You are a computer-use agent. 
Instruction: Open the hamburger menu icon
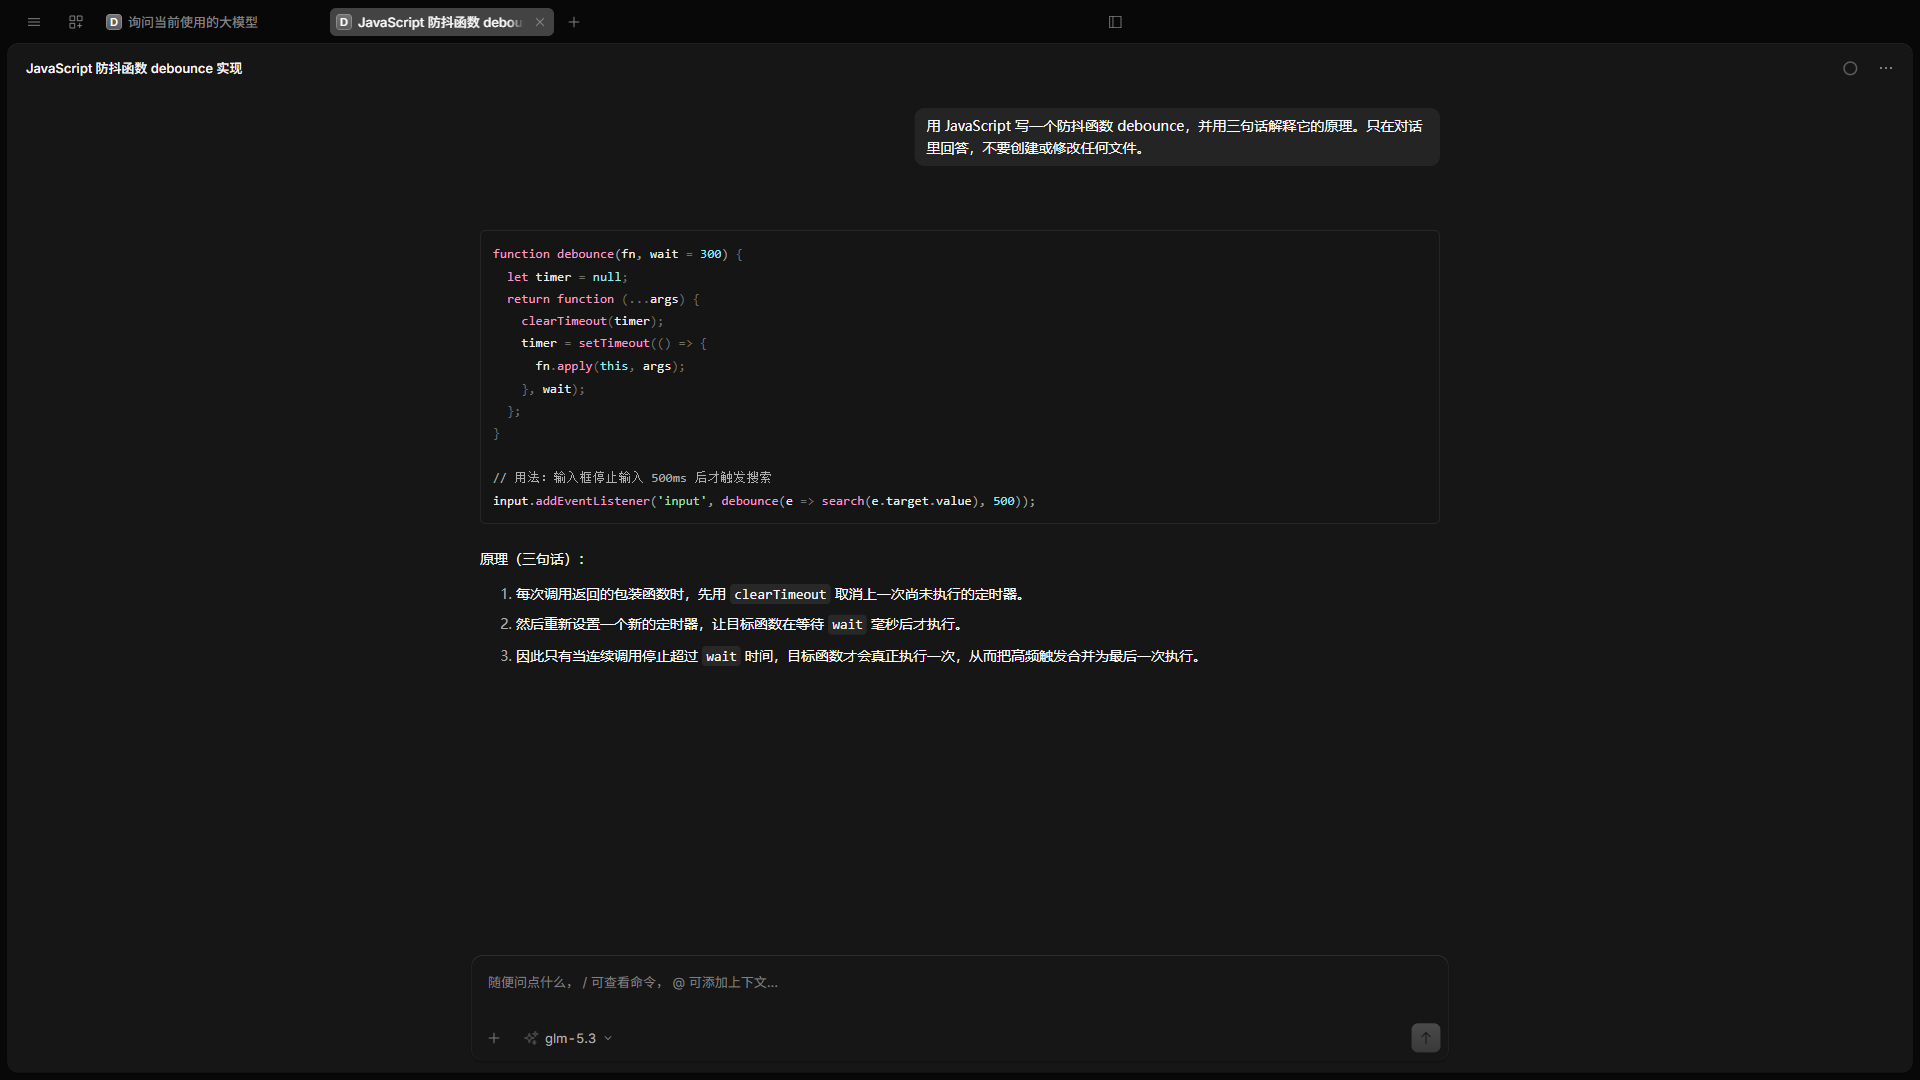[34, 22]
